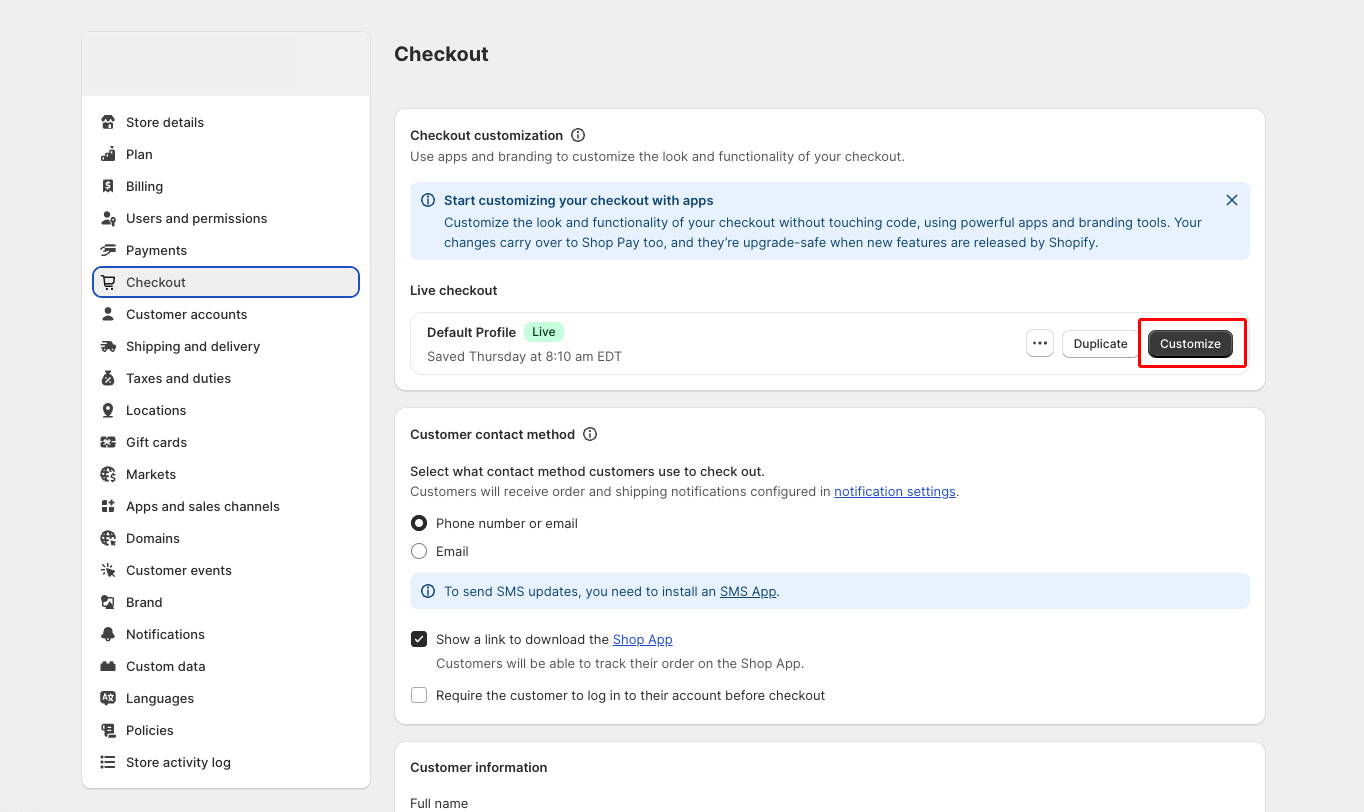This screenshot has height=812, width=1364.
Task: Click the Checkout cart icon in sidebar
Action: 108,282
